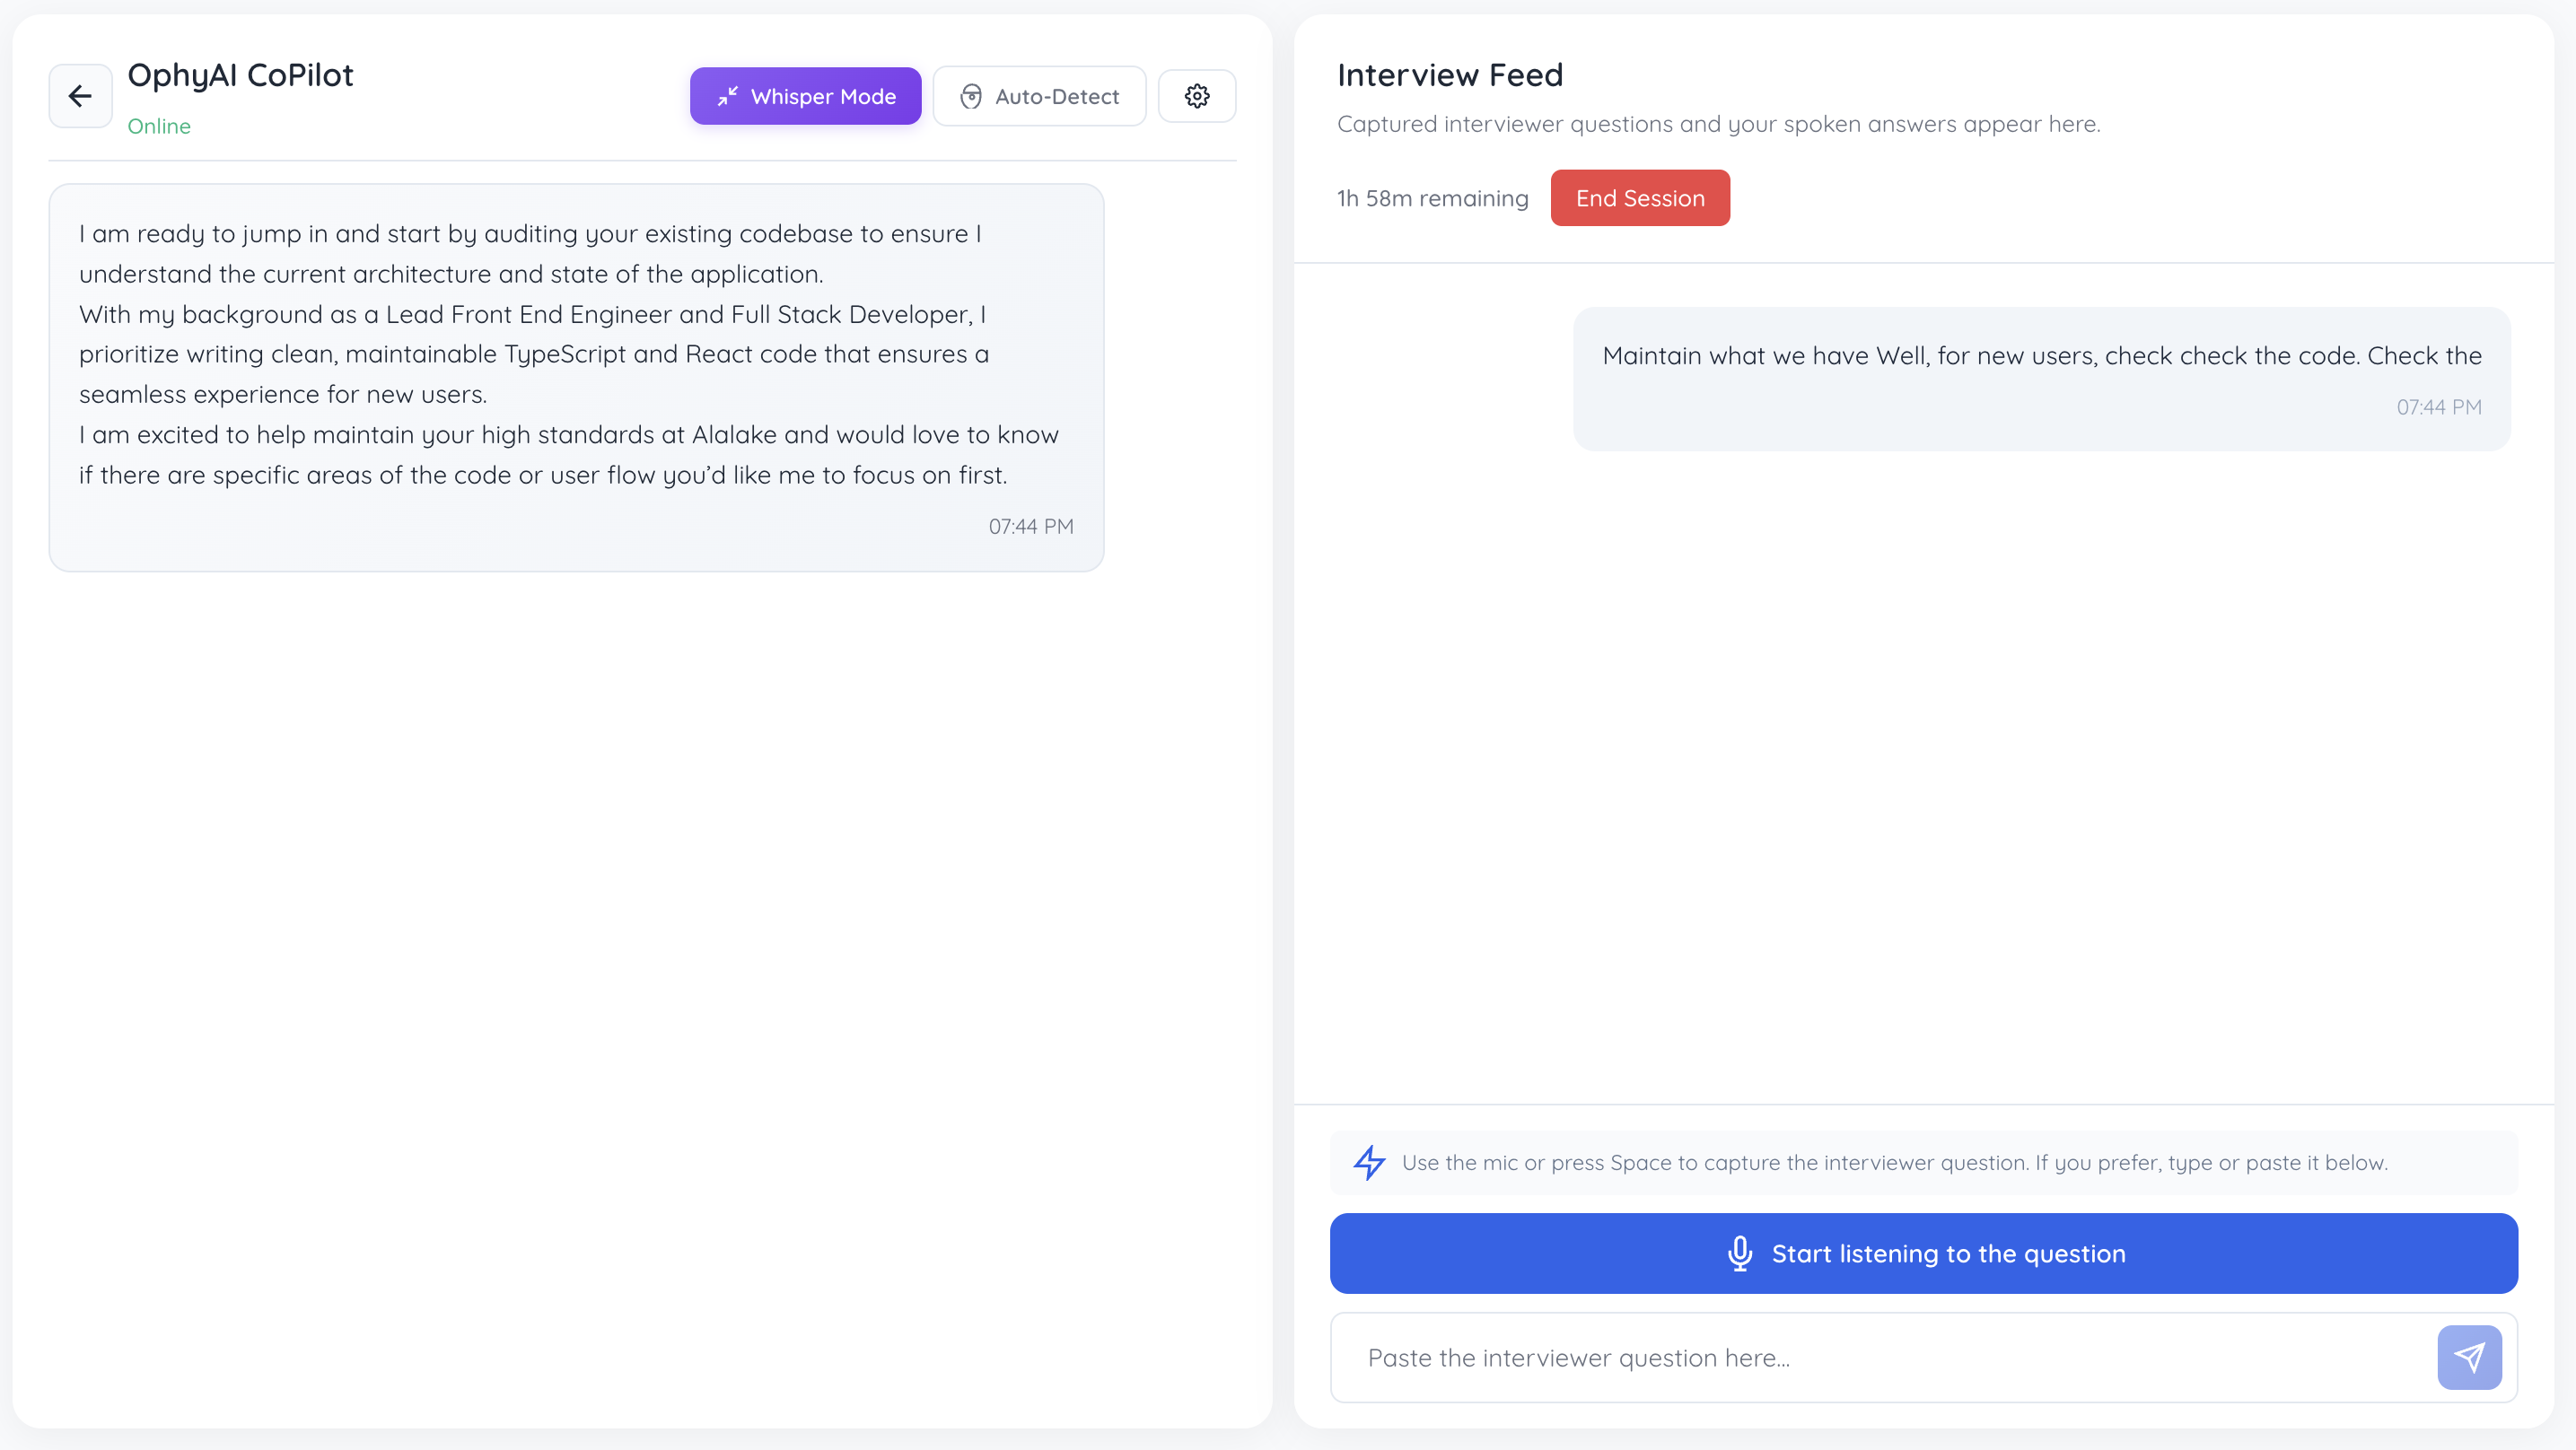Open settings with the gear icon
Screen dimensions: 2576x1450
[1196, 95]
